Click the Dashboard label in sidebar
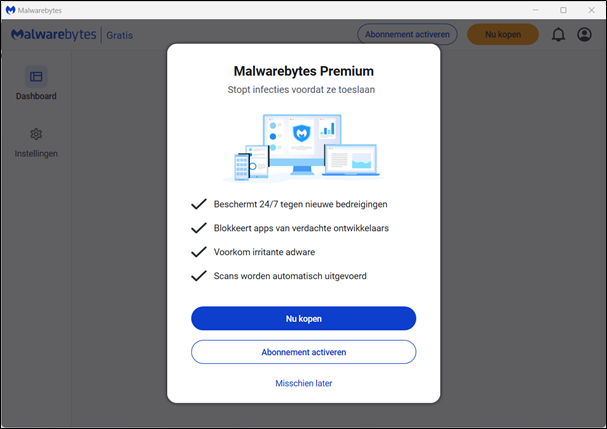This screenshot has height=429, width=607. [x=36, y=96]
